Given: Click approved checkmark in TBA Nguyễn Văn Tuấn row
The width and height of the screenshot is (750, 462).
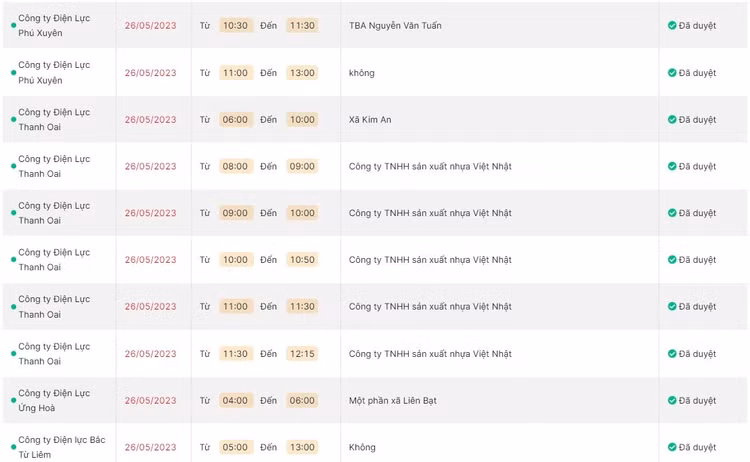Looking at the screenshot, I should click(x=672, y=26).
